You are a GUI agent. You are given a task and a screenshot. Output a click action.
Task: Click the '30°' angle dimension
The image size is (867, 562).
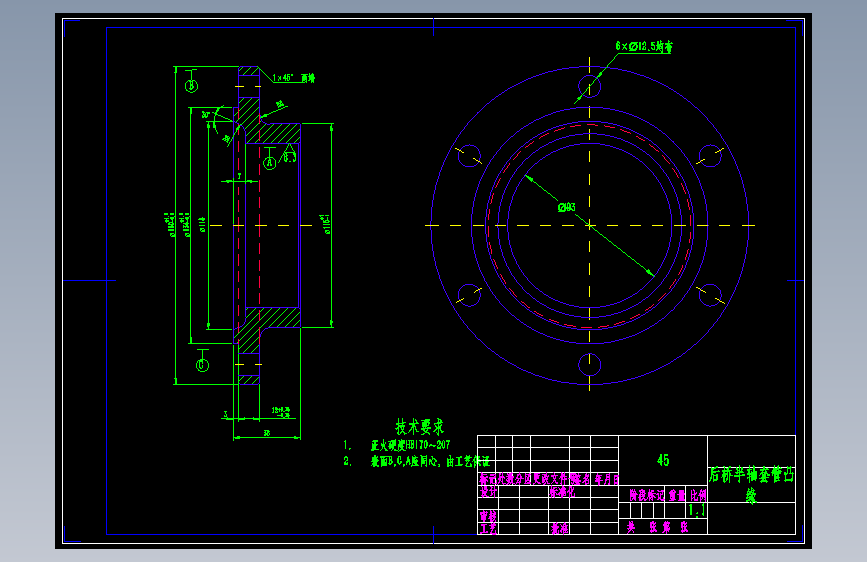point(206,115)
